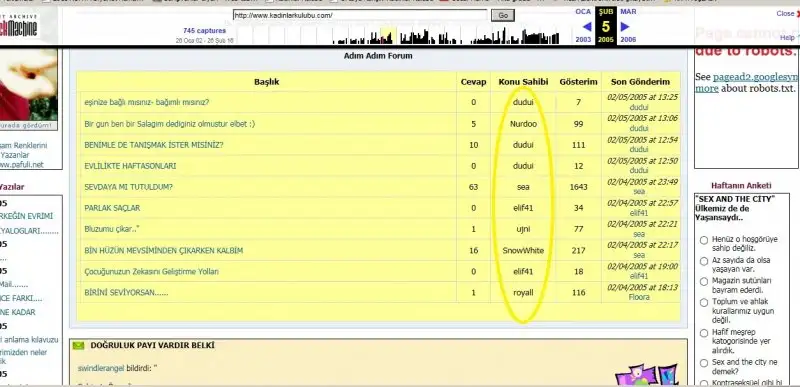This screenshot has height=387, width=800.
Task: Click the Başlık column header
Action: click(x=266, y=82)
